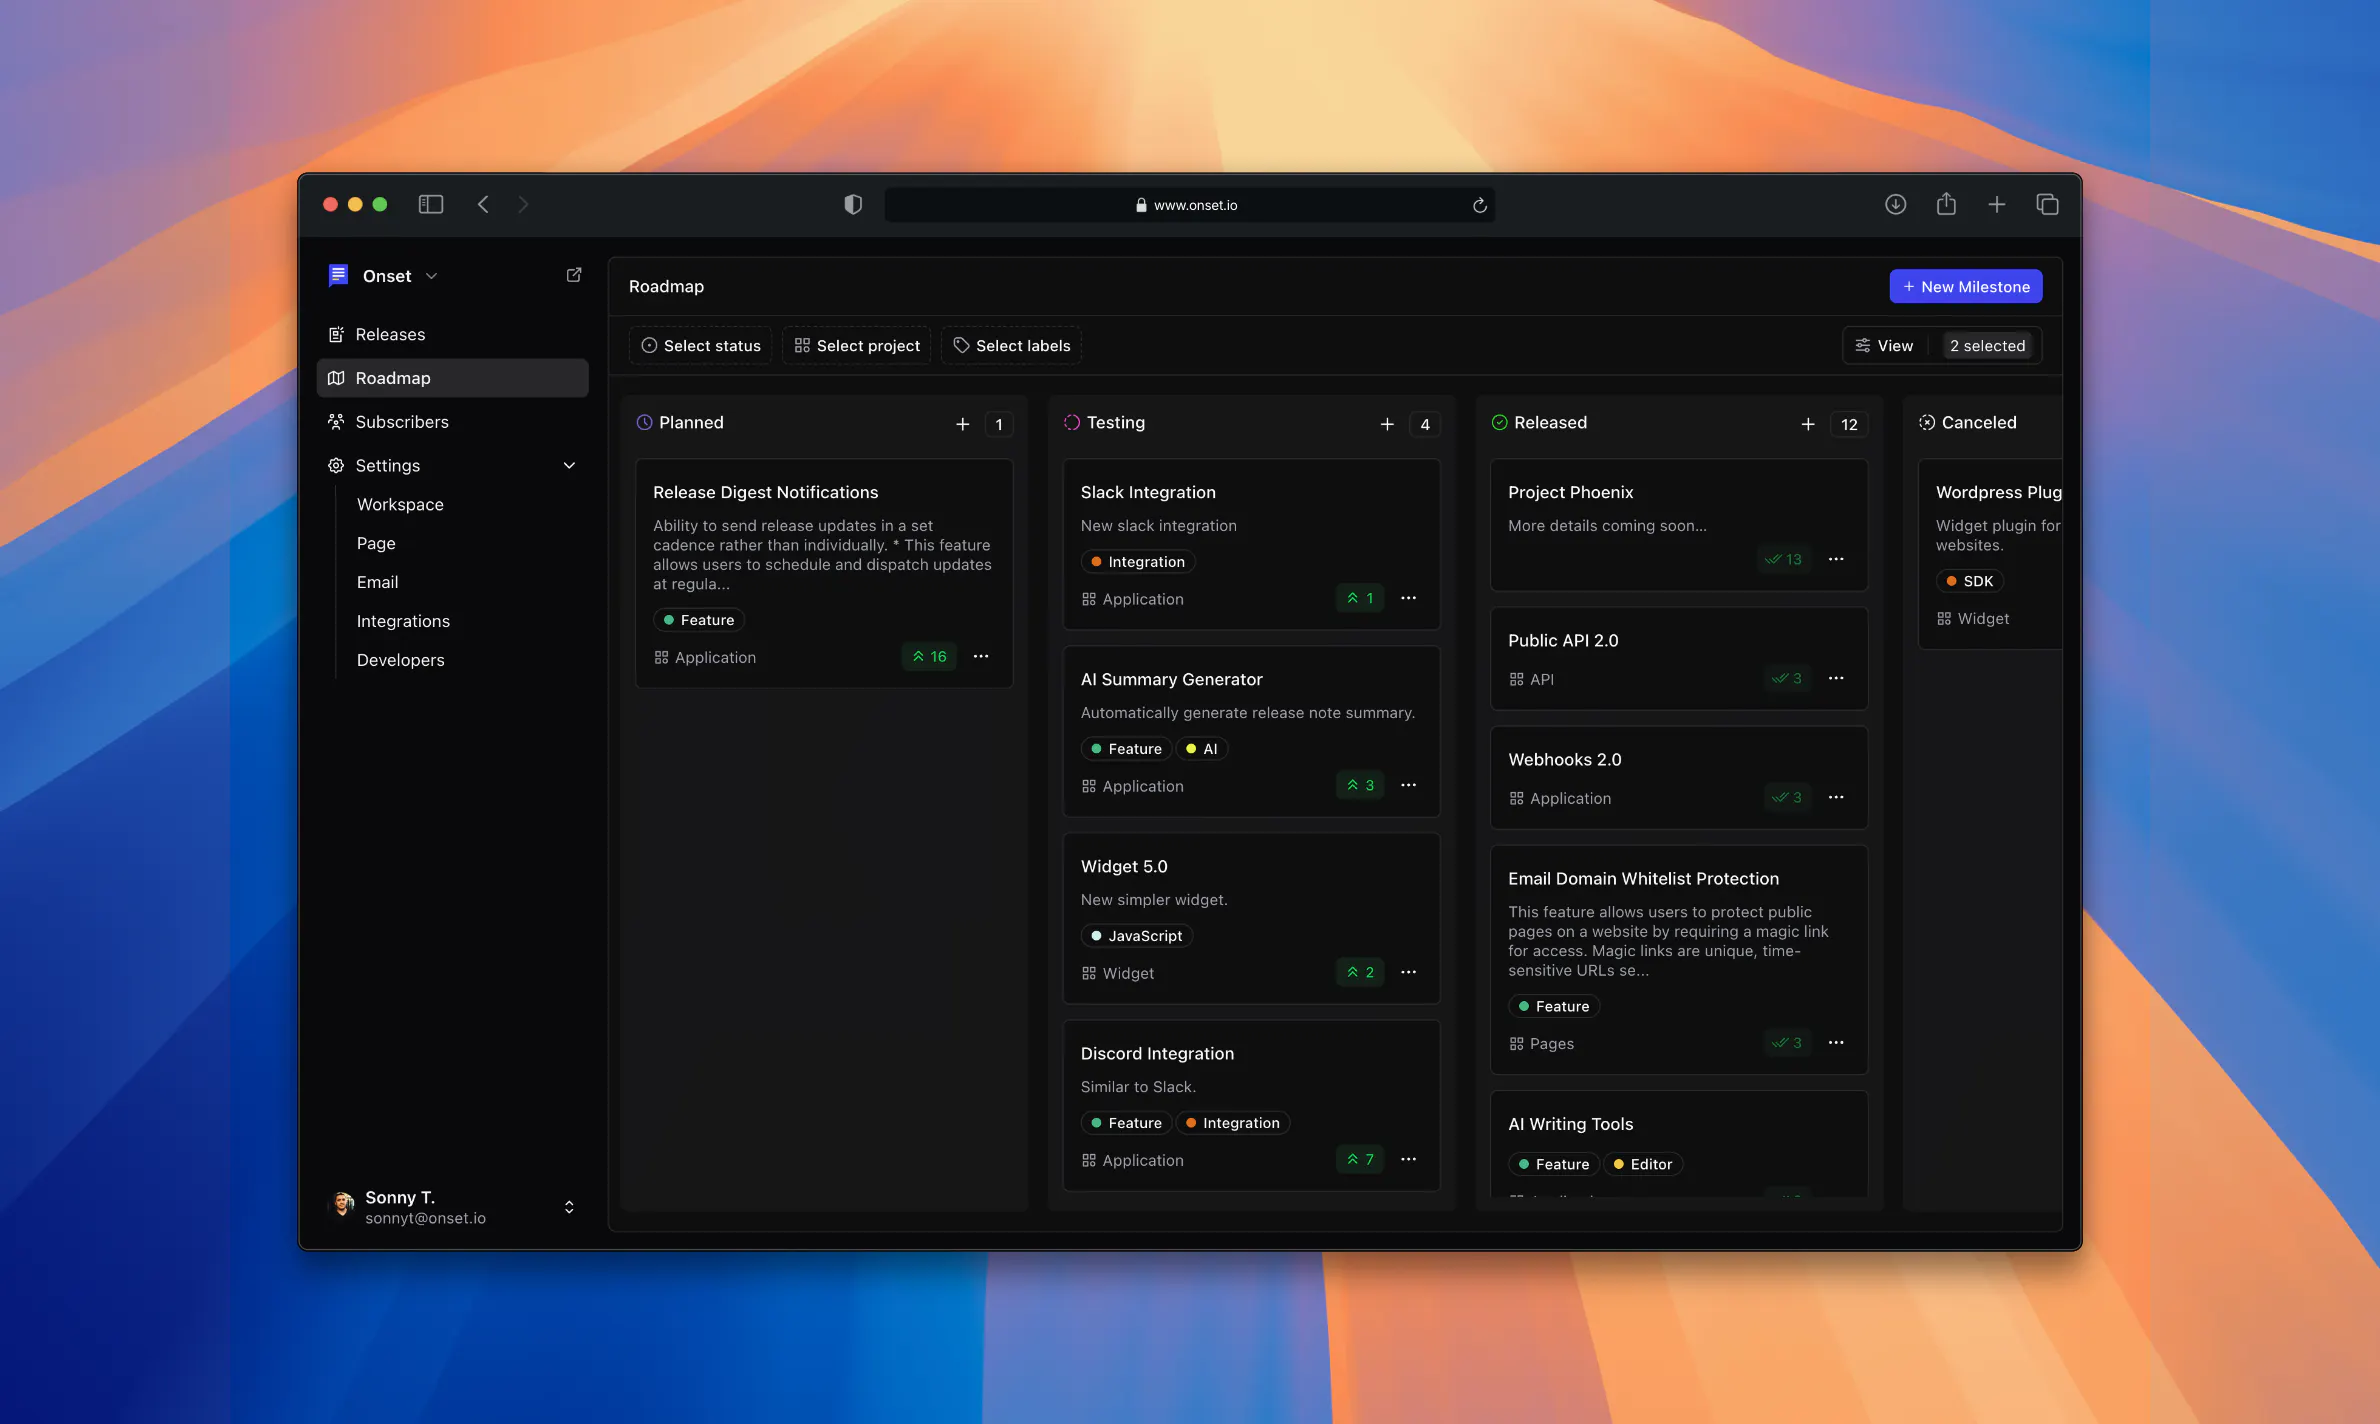
Task: Add milestone to Planned column
Action: tap(962, 424)
